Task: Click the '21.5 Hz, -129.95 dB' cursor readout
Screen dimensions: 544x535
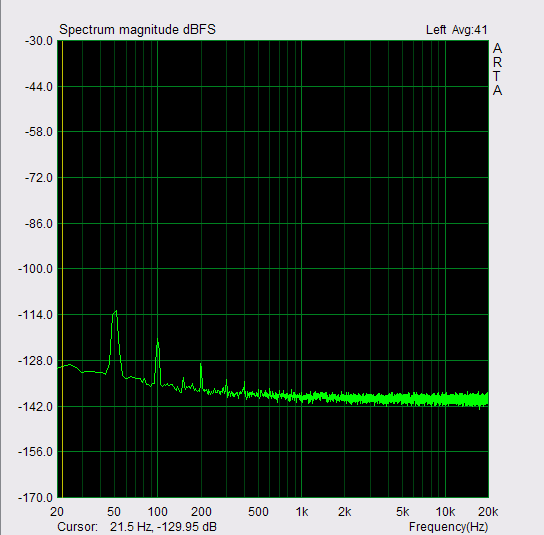Action: [163, 527]
